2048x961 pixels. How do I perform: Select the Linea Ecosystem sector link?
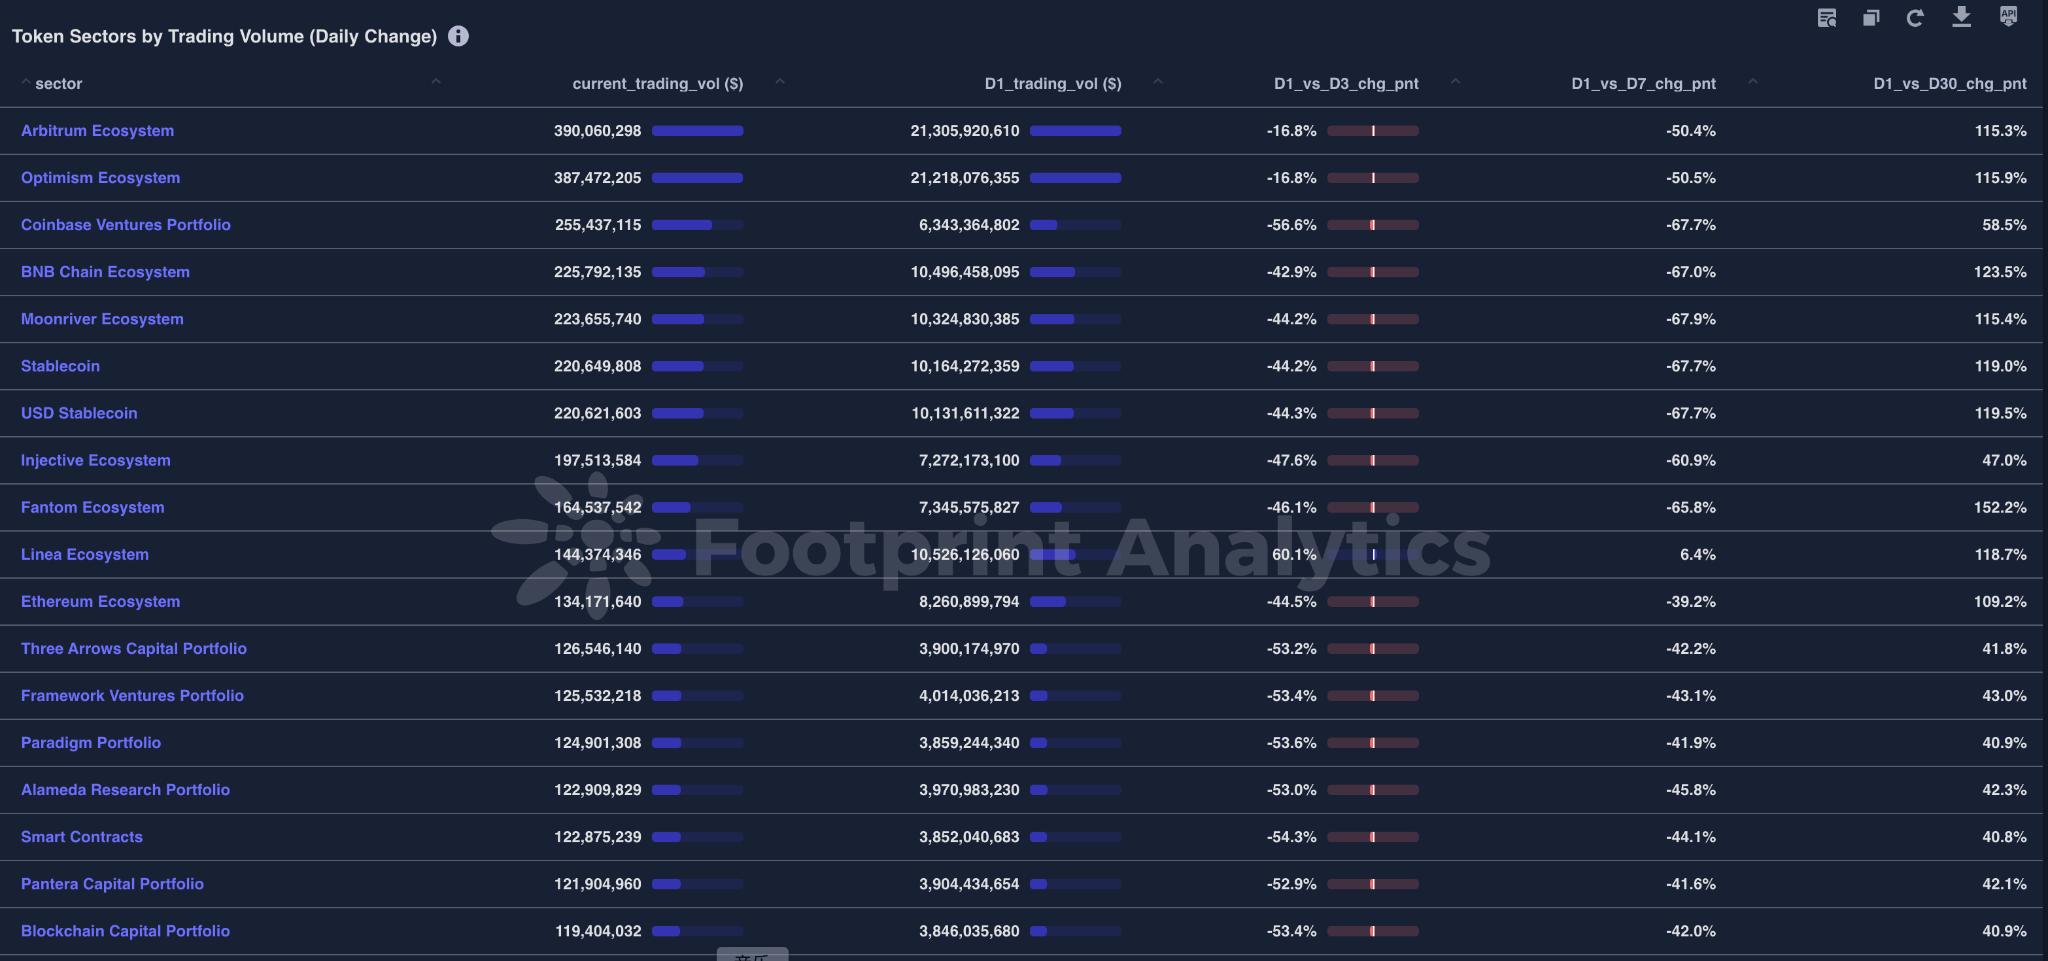[84, 554]
